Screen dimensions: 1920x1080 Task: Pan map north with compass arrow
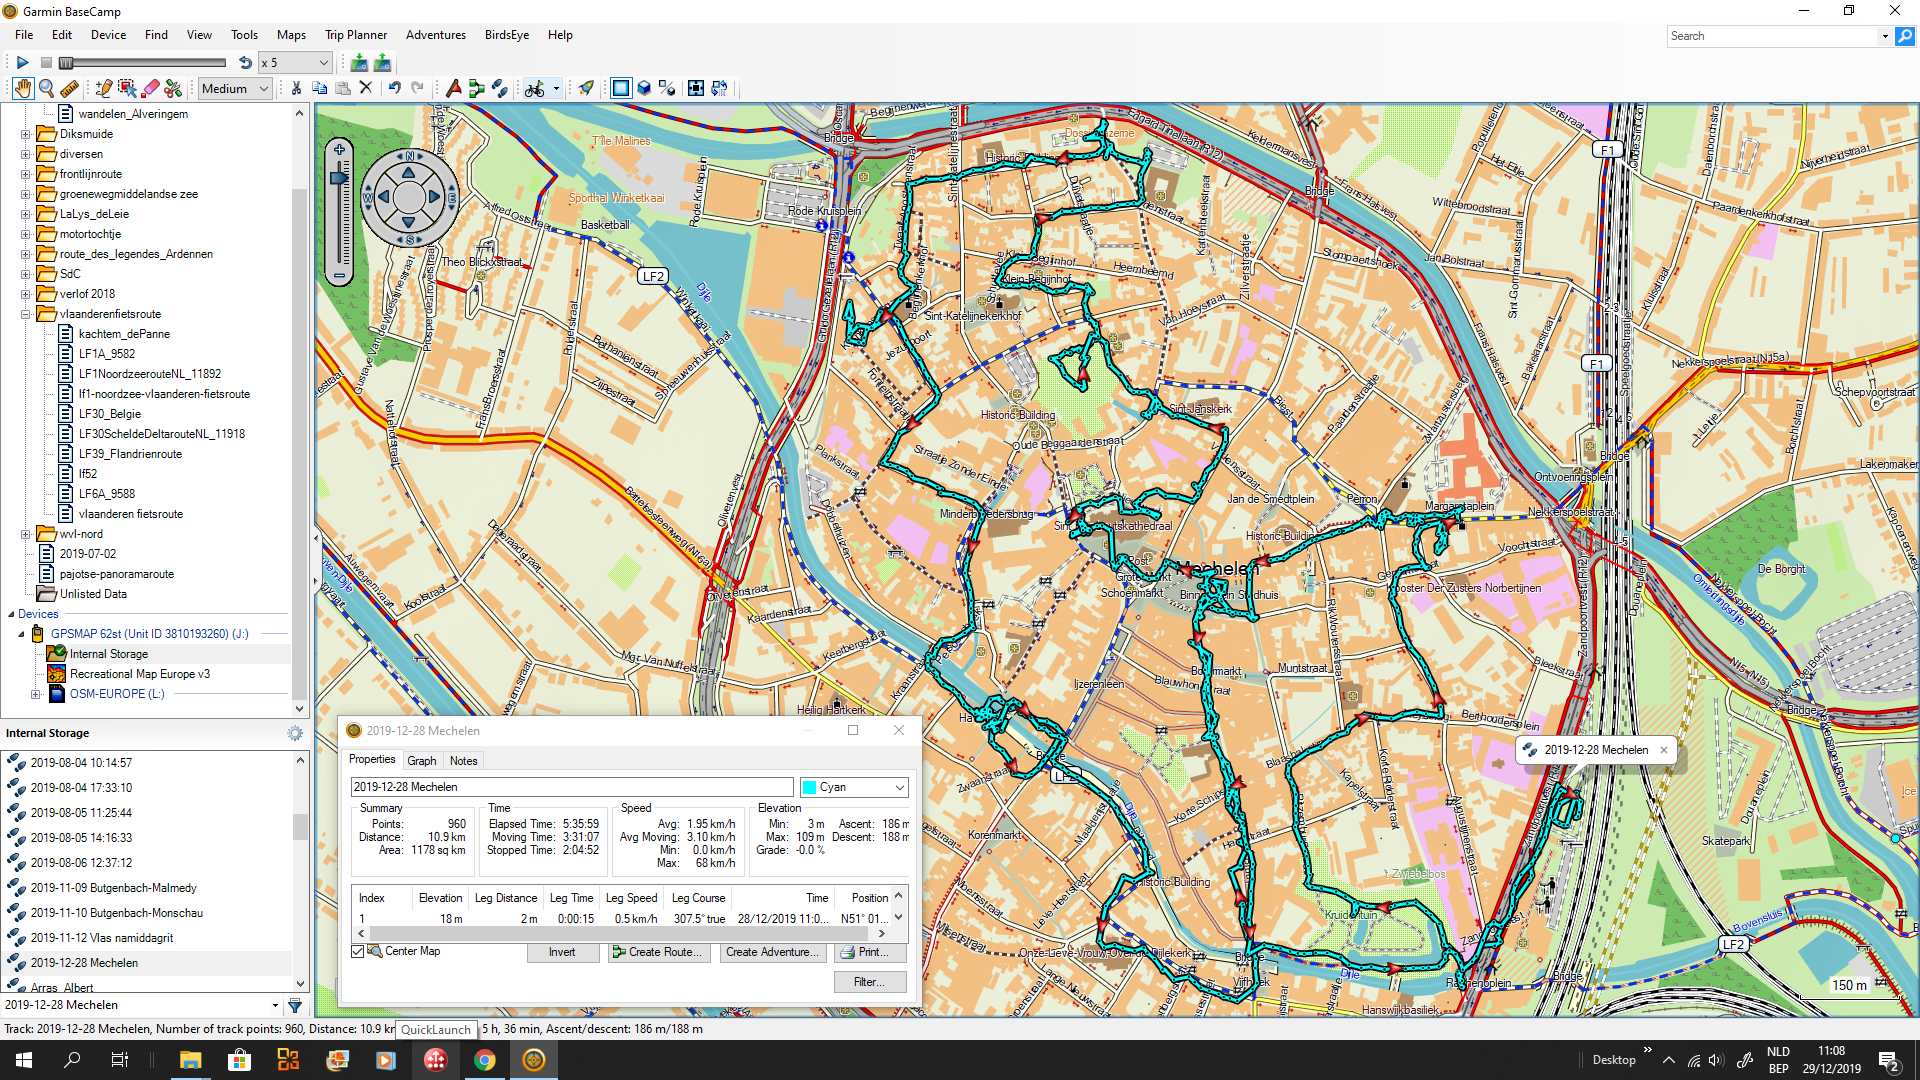point(409,173)
